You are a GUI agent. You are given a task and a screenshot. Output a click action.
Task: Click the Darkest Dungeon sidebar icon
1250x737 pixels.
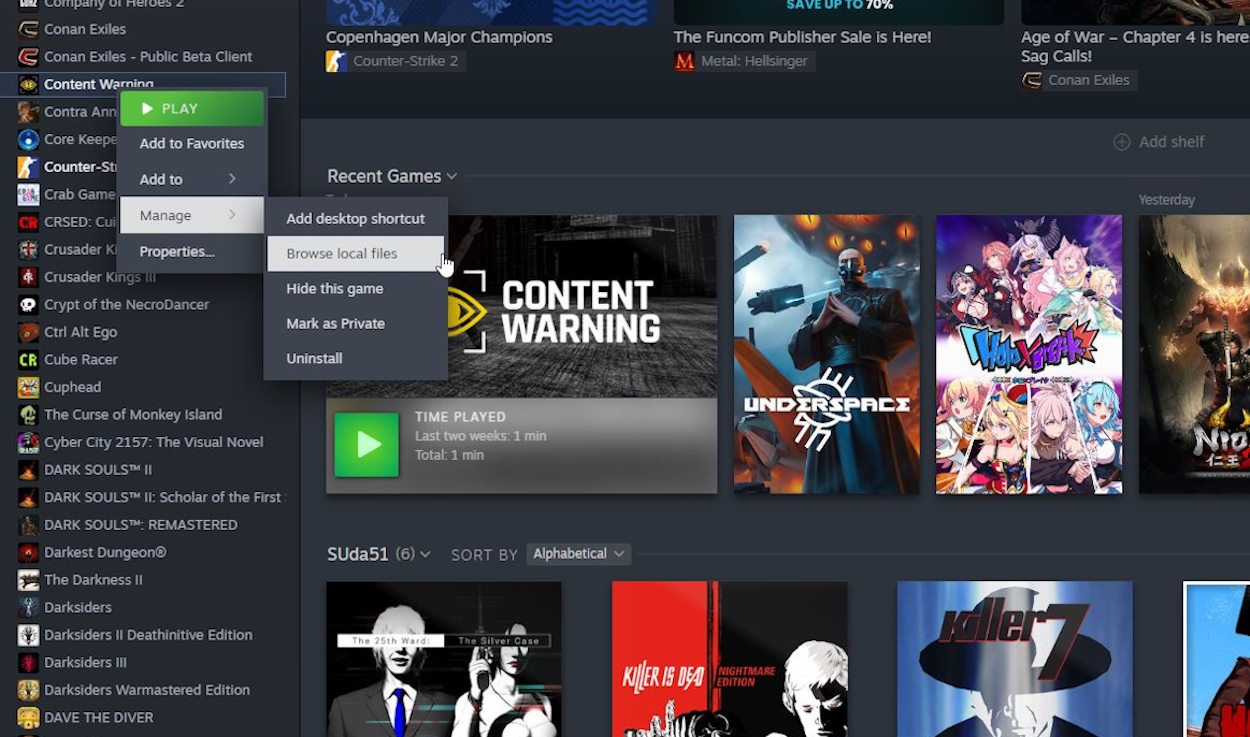28,553
